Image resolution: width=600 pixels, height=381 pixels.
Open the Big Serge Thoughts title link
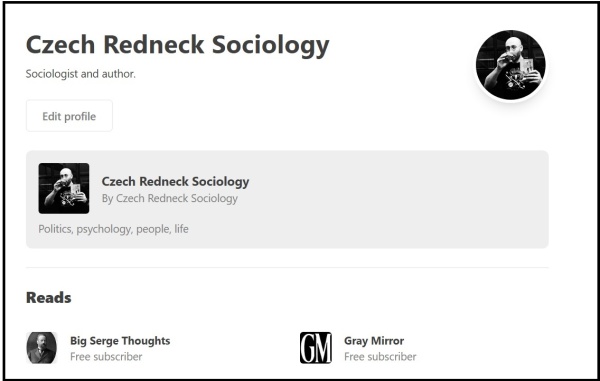[x=120, y=340]
